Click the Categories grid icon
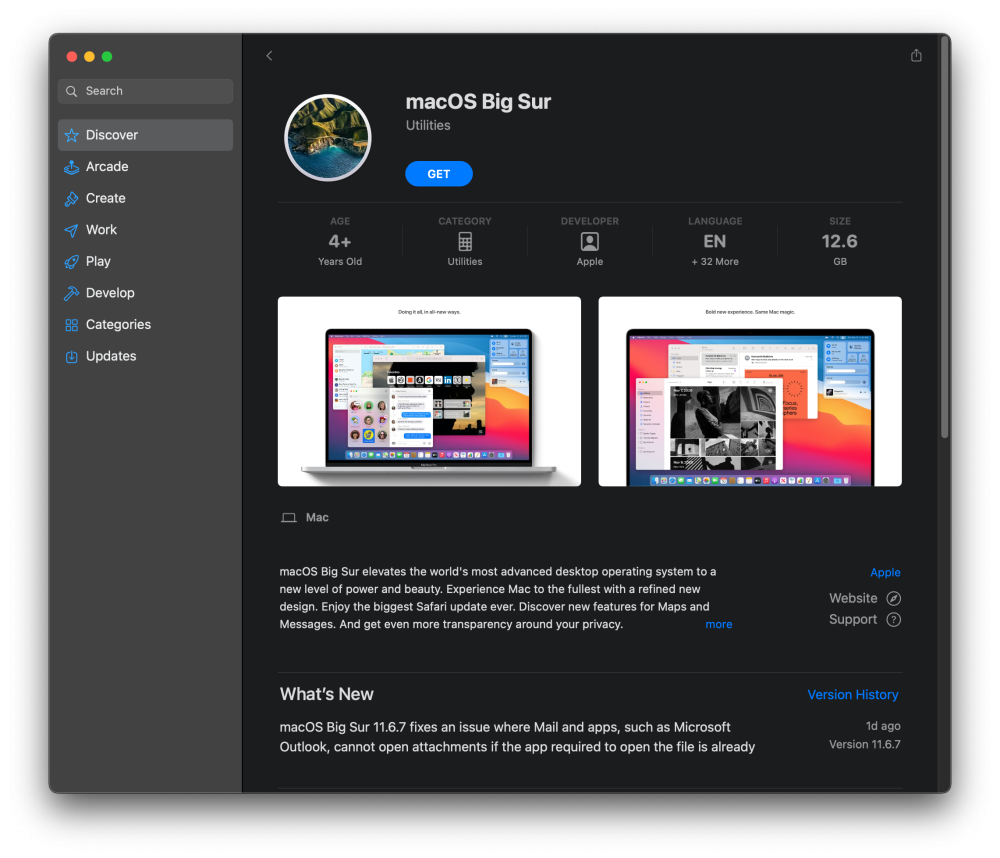This screenshot has height=858, width=1000. (71, 325)
